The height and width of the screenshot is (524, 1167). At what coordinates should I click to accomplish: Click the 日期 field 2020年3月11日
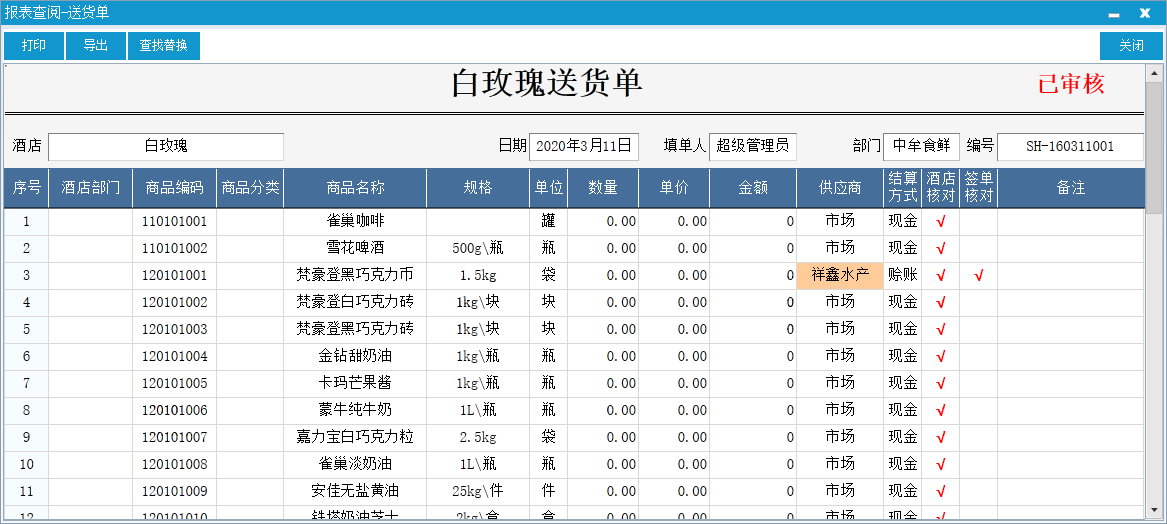coord(584,147)
